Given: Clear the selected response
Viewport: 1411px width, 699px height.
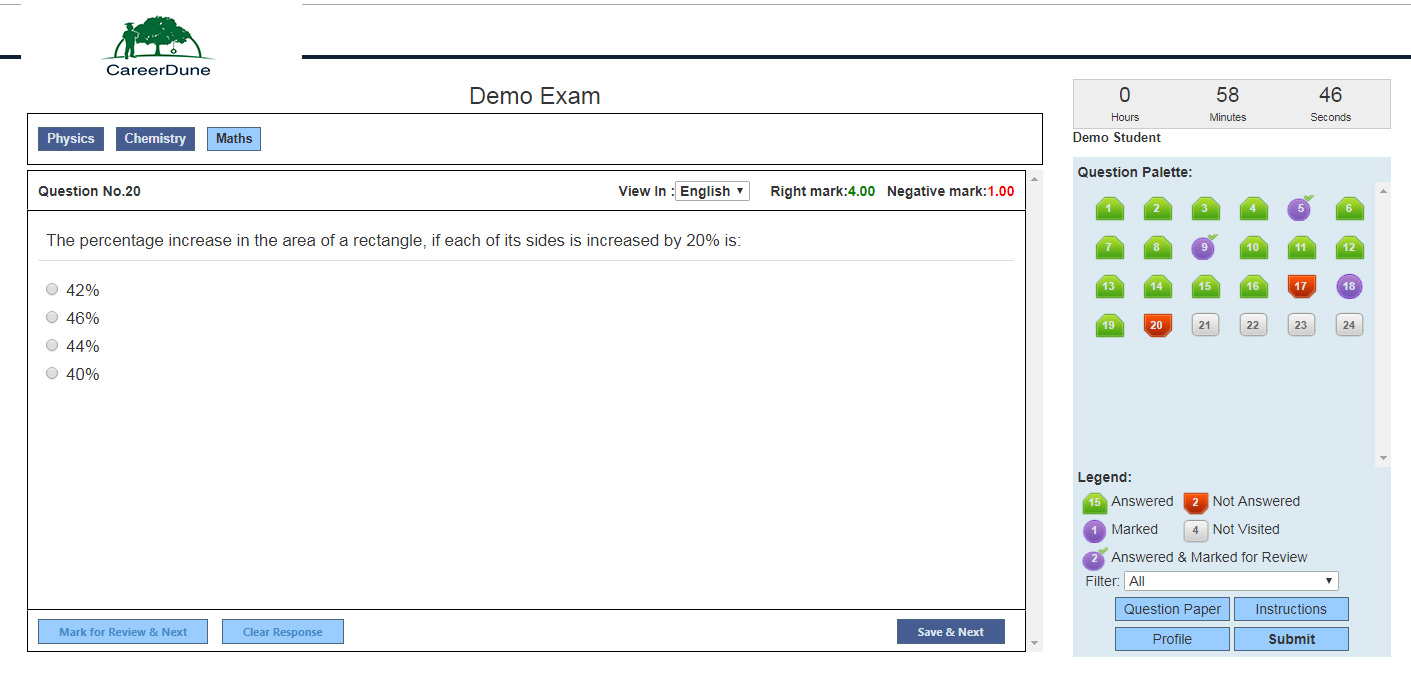Looking at the screenshot, I should (283, 632).
